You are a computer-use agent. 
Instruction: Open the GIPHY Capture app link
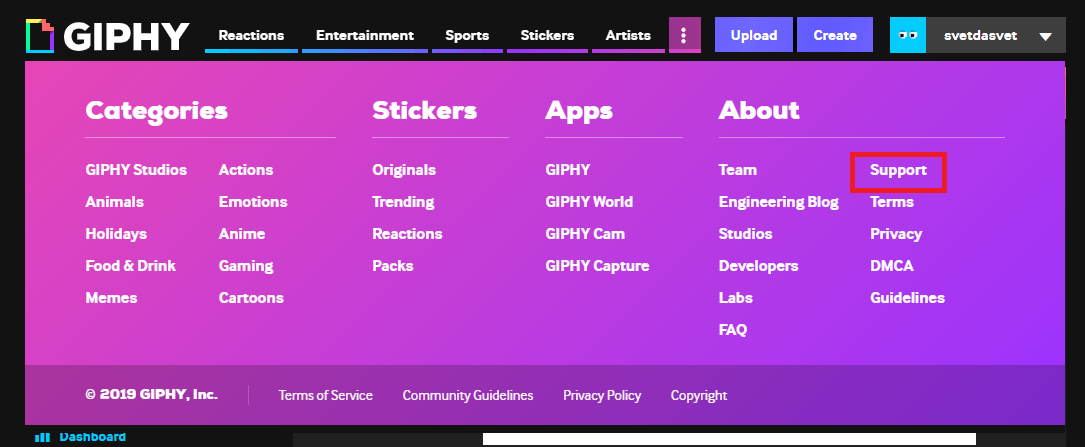coord(597,266)
